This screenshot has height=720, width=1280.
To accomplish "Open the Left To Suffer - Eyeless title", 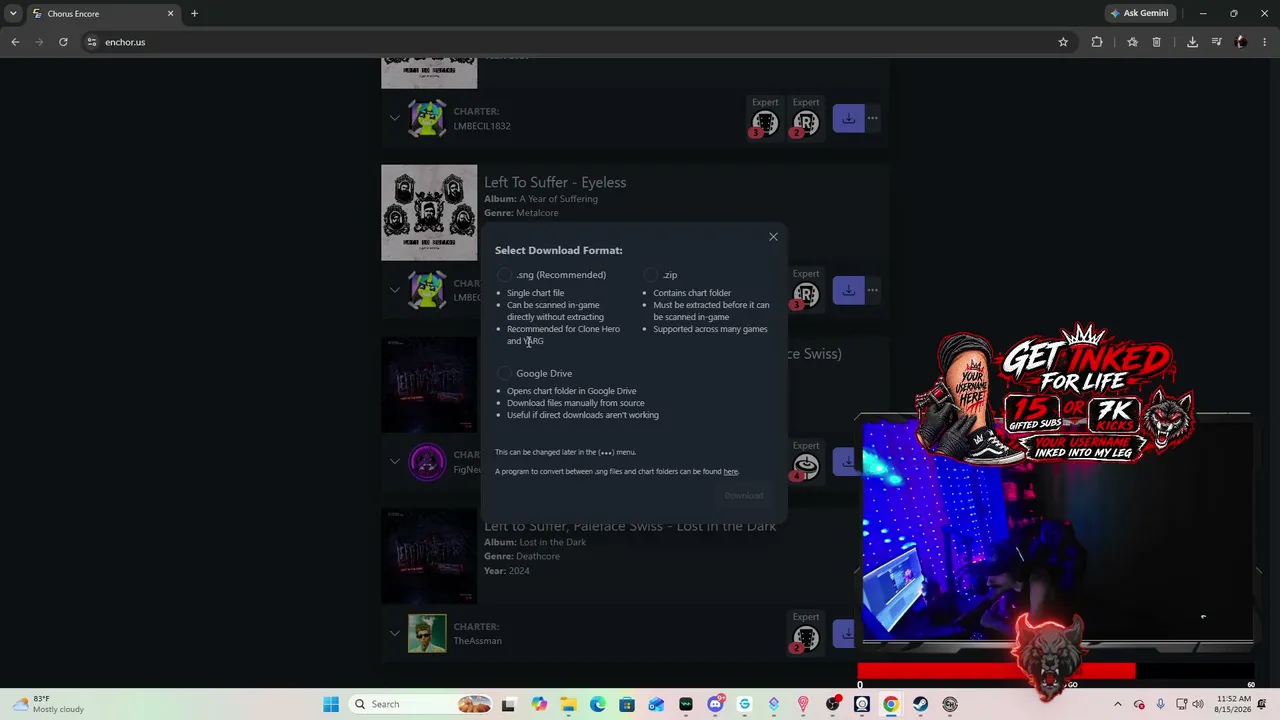I will coord(555,182).
